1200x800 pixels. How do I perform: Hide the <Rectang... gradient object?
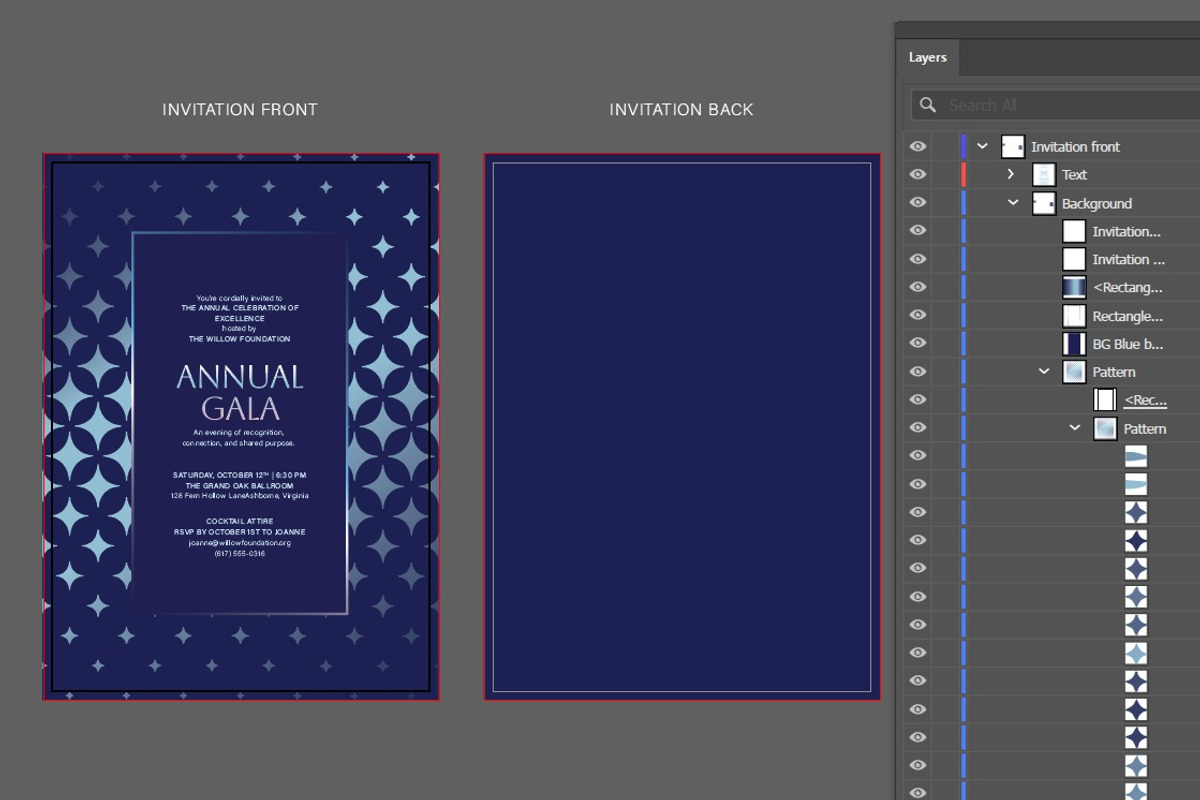(917, 287)
